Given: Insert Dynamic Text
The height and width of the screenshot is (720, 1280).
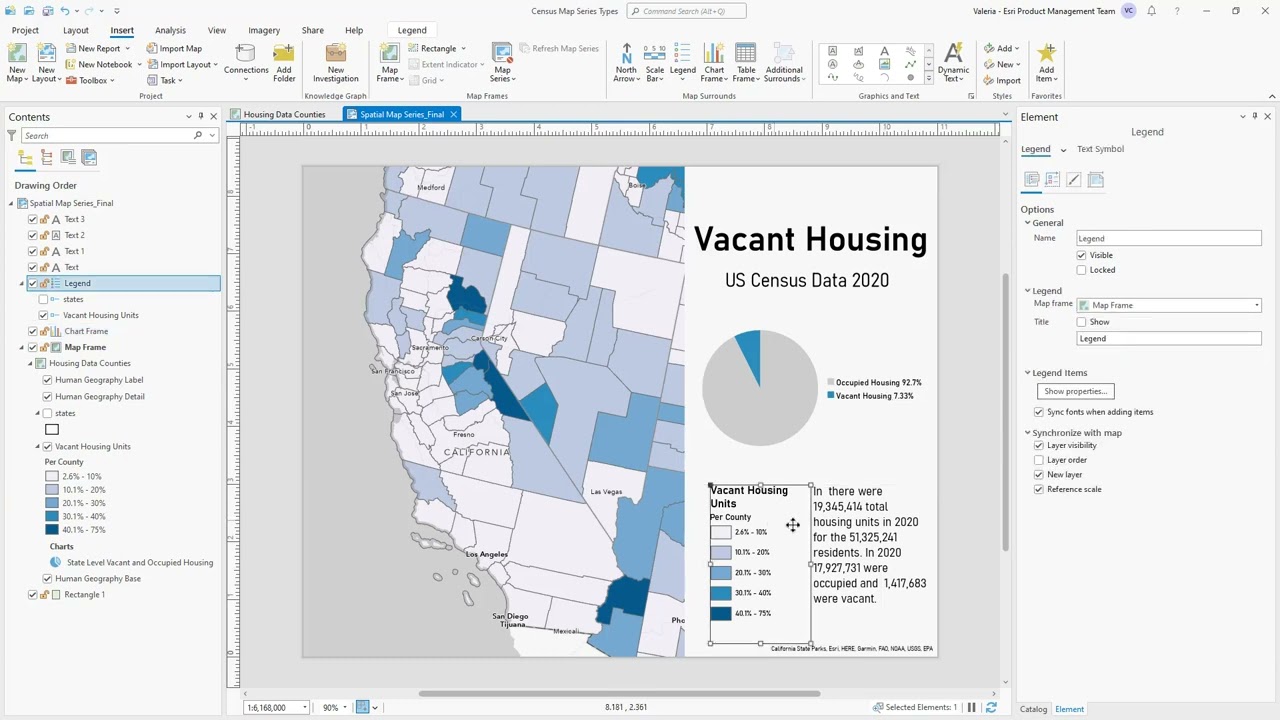Looking at the screenshot, I should click(x=953, y=63).
